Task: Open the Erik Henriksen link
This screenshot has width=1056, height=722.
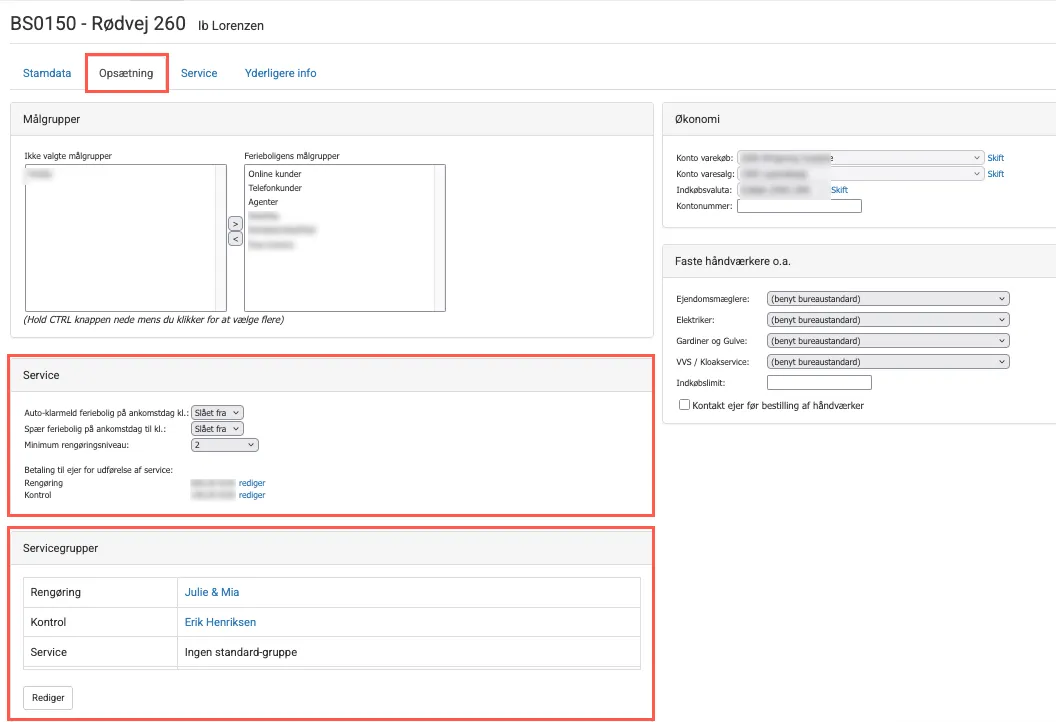Action: click(x=220, y=622)
